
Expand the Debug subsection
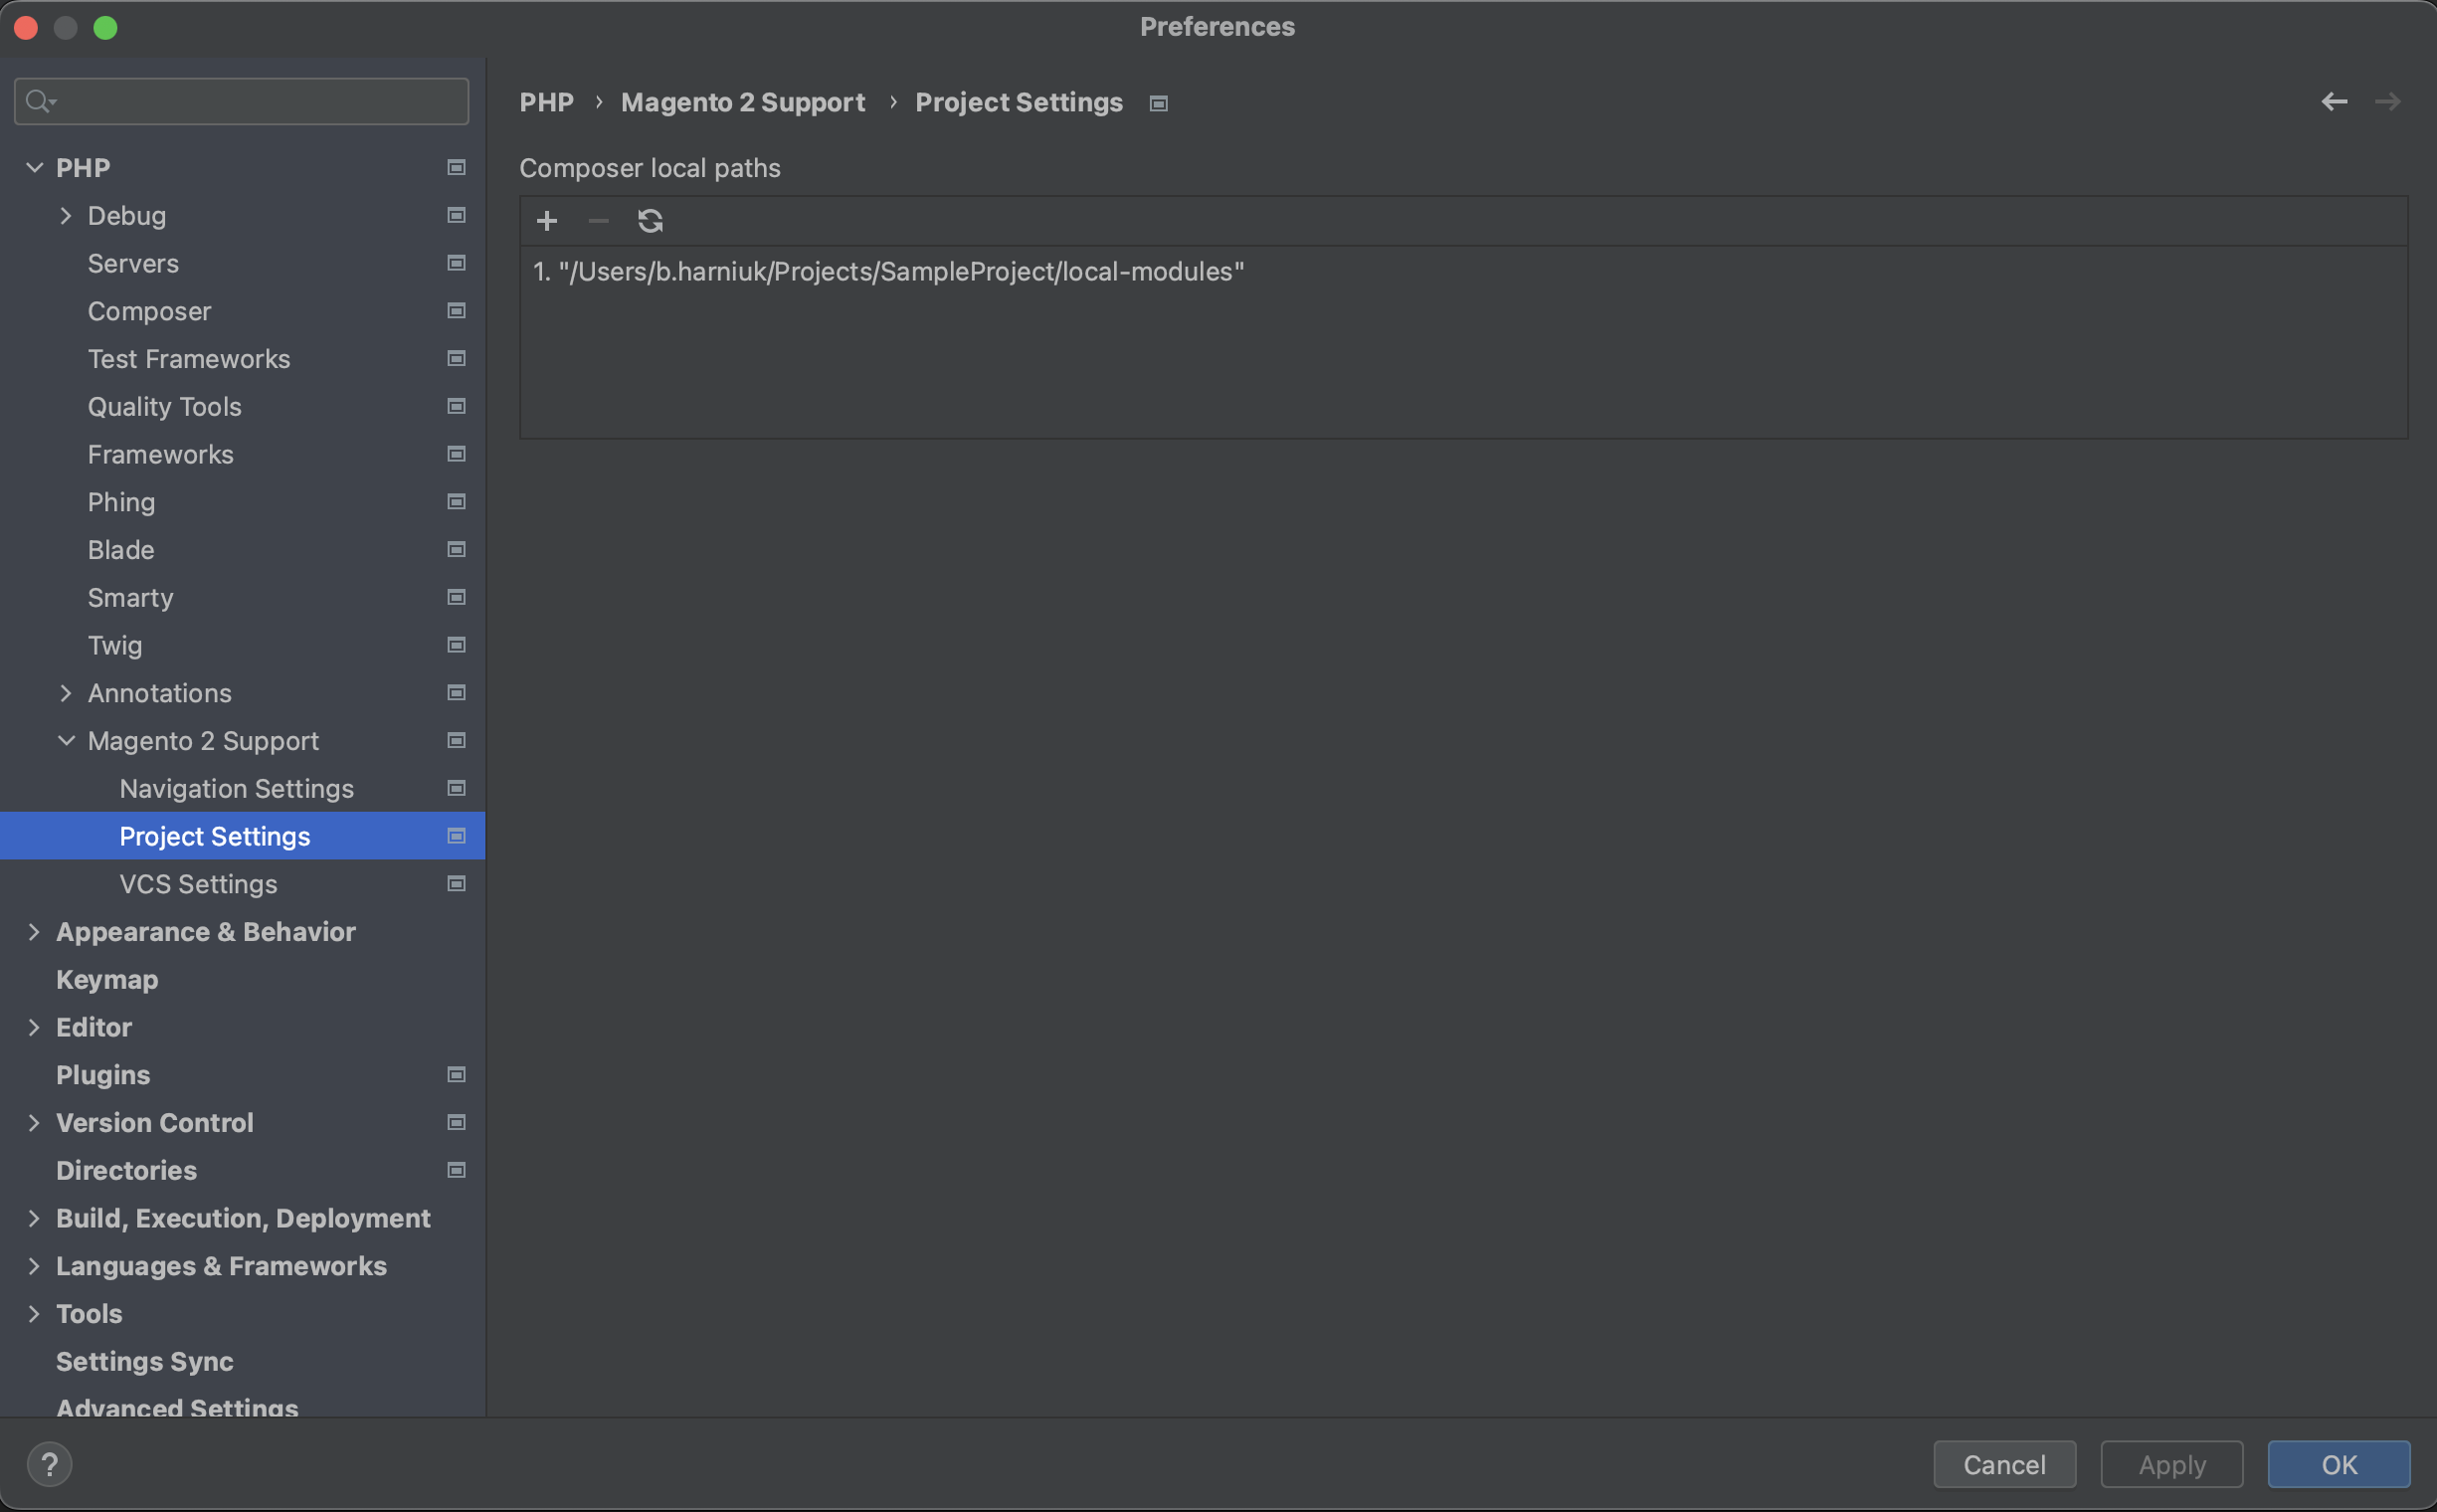(x=66, y=216)
